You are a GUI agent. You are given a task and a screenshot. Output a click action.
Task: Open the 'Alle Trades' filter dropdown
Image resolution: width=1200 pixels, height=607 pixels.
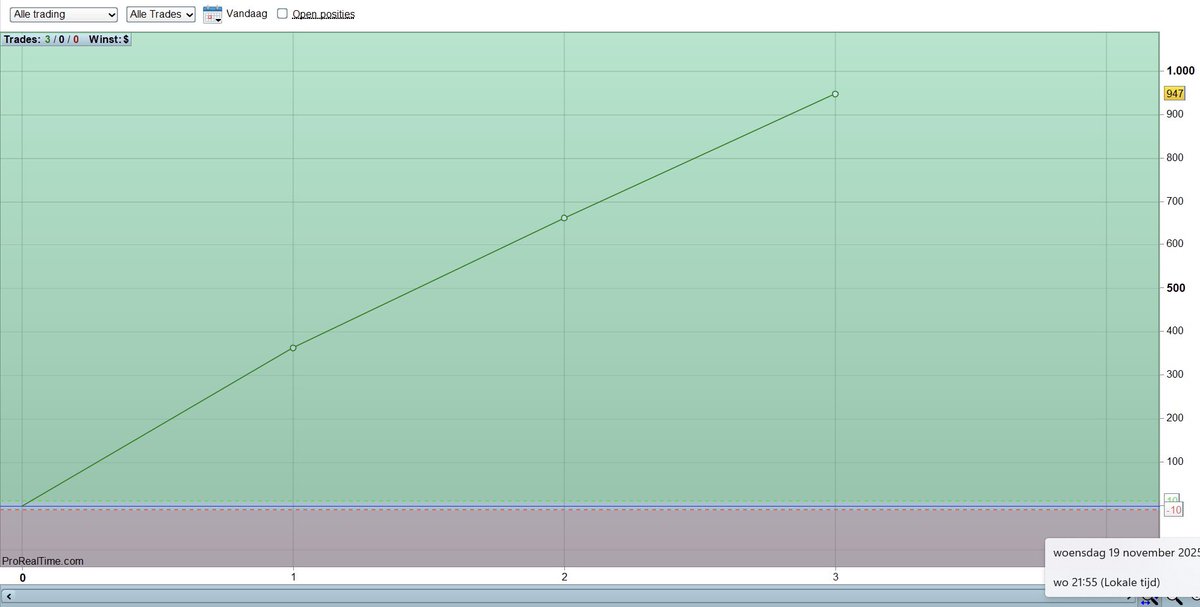[161, 15]
